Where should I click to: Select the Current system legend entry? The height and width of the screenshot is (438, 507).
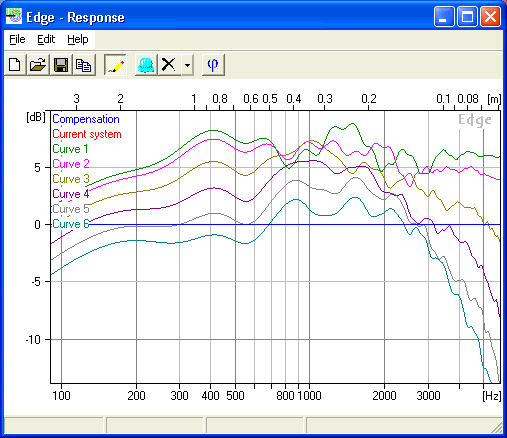pyautogui.click(x=87, y=134)
